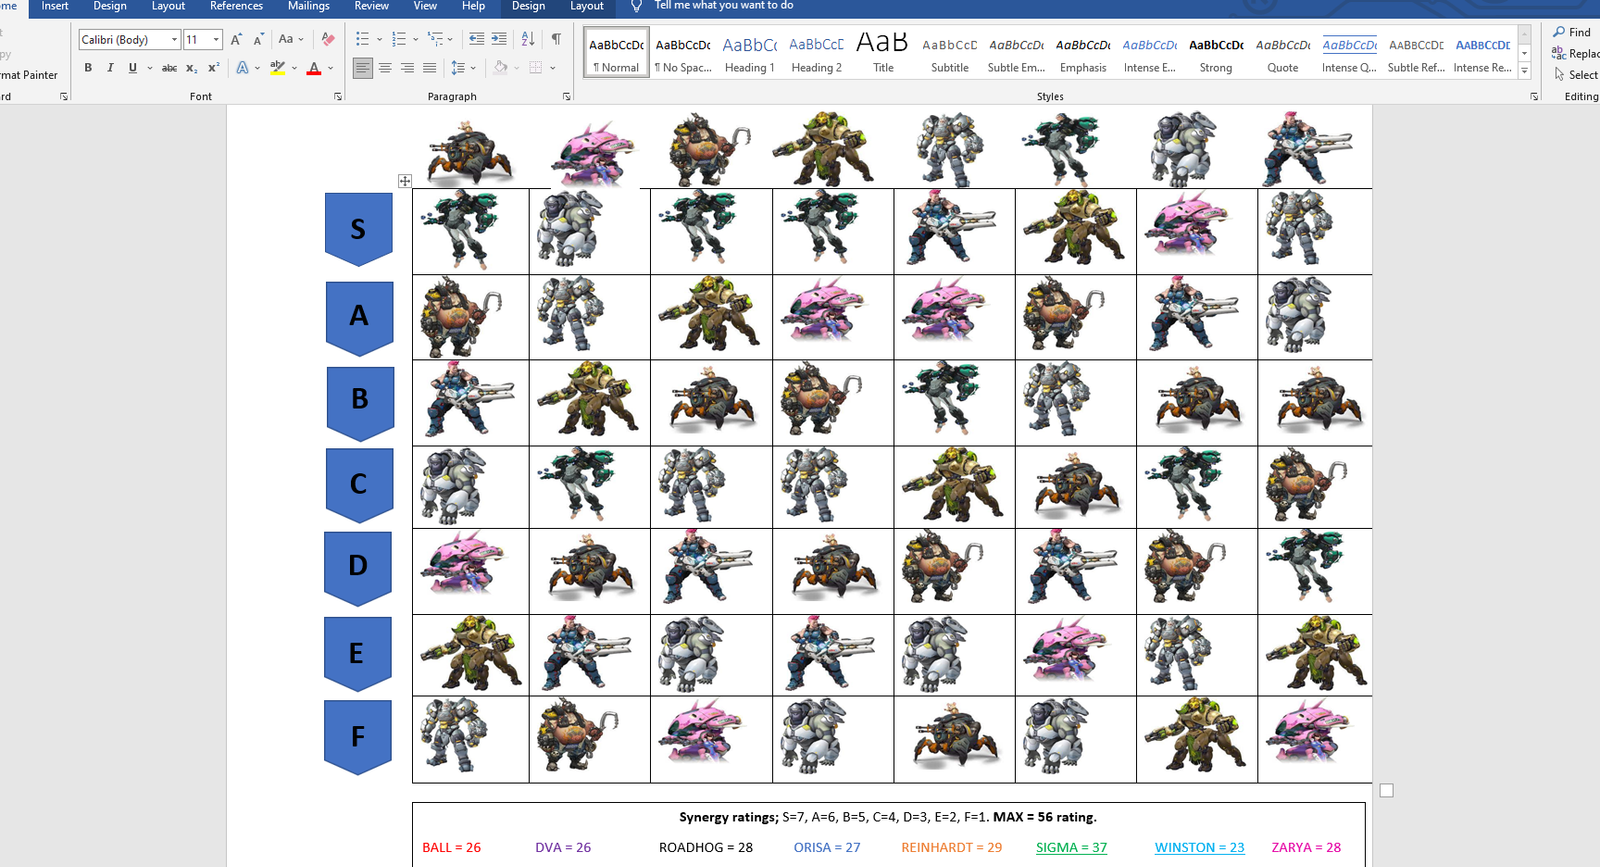Select the S tier label shape
This screenshot has width=1600, height=867.
click(x=358, y=229)
